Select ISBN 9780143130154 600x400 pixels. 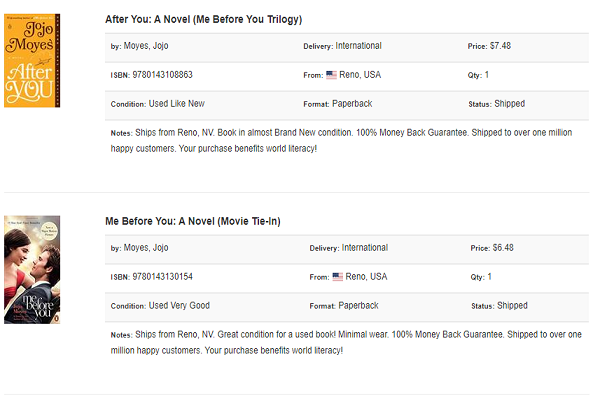point(158,277)
